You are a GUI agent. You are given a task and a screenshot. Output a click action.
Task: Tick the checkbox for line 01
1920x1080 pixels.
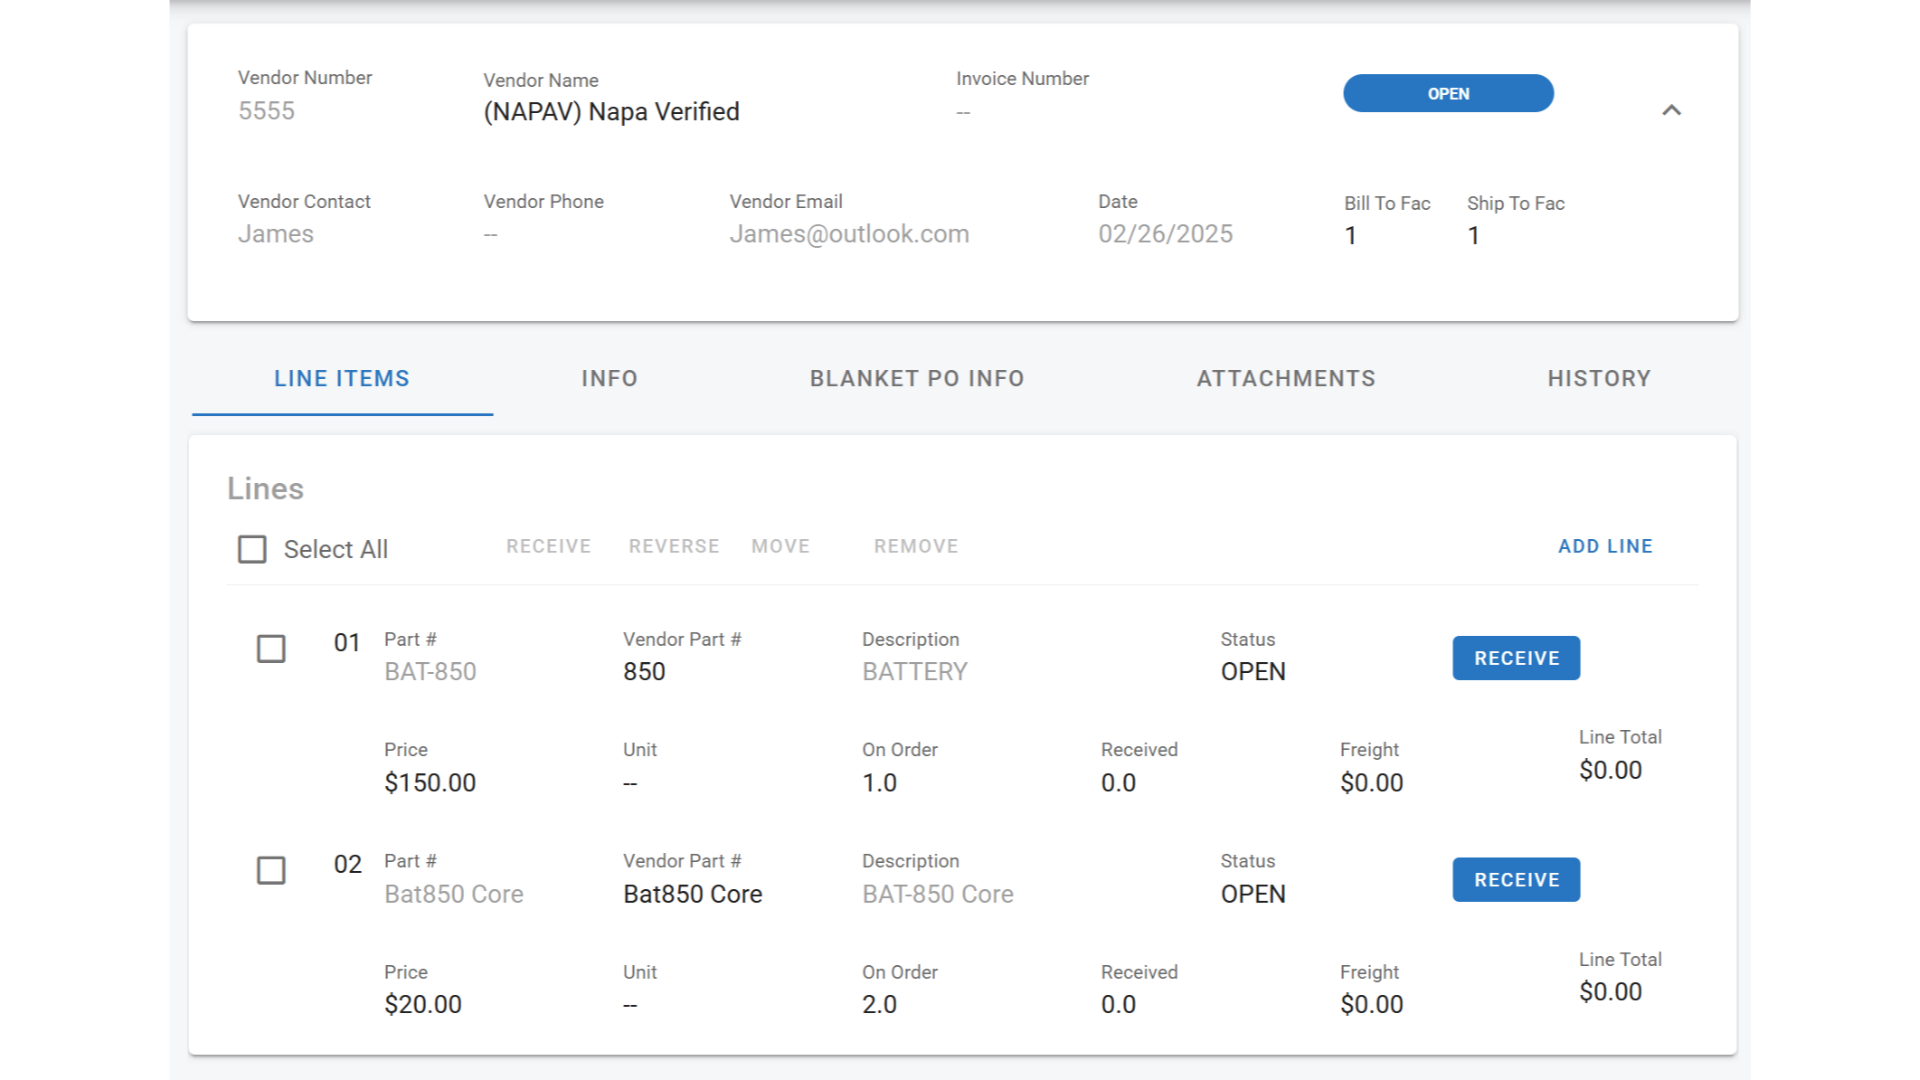(x=271, y=649)
